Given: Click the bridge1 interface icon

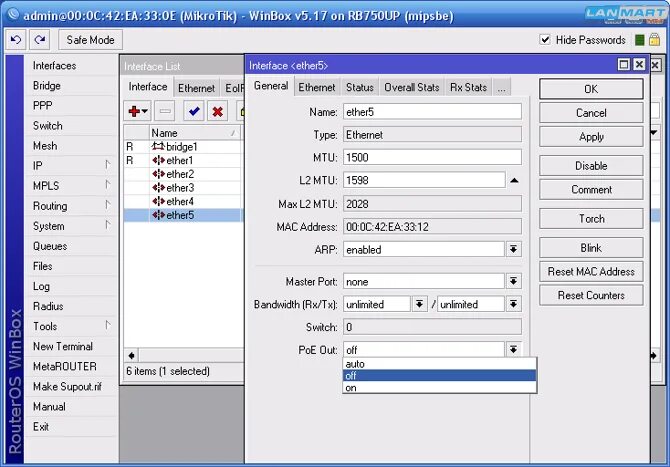Looking at the screenshot, I should point(158,147).
